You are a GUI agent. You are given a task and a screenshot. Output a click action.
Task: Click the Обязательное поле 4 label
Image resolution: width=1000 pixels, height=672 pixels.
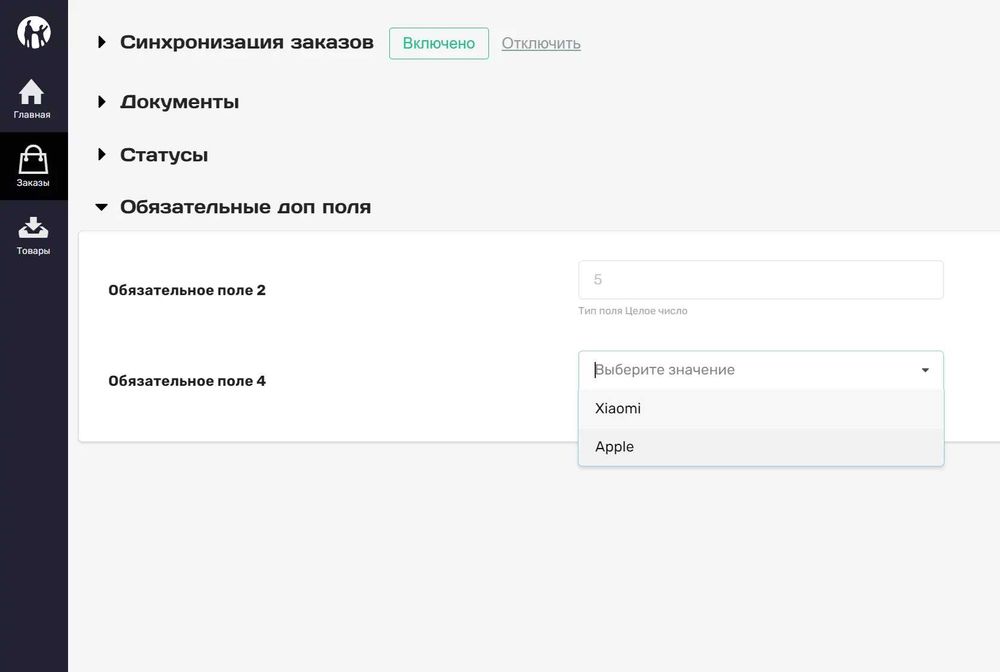[187, 381]
